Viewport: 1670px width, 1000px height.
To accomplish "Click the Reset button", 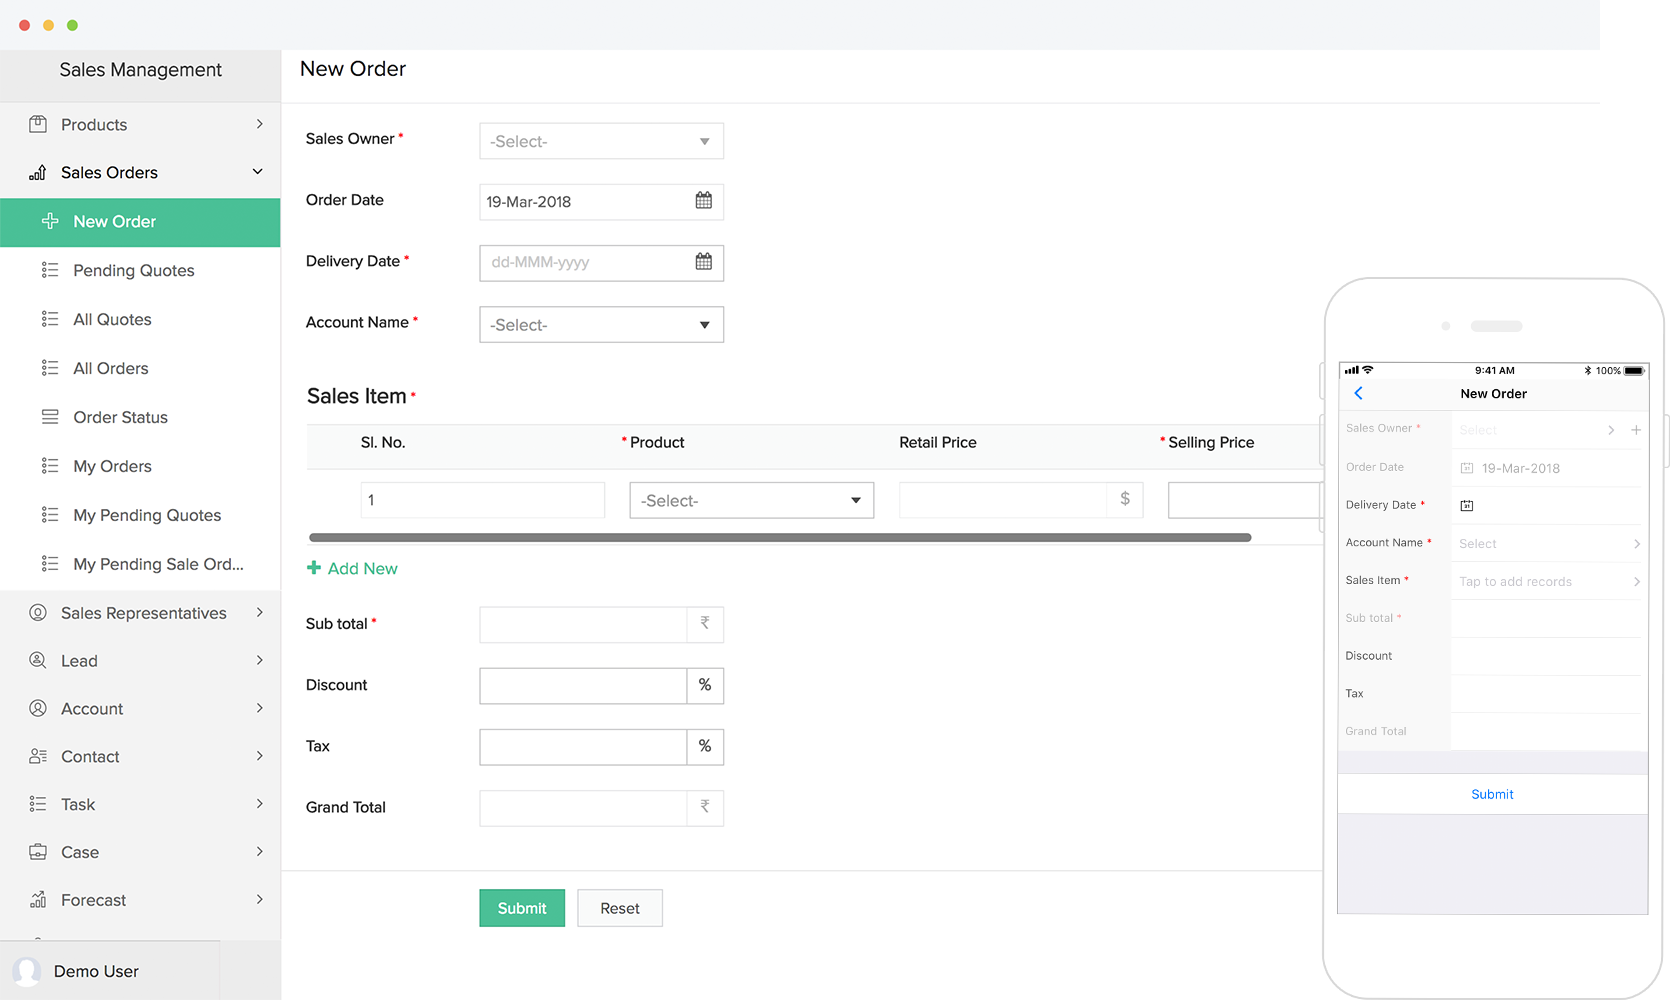I will 619,908.
